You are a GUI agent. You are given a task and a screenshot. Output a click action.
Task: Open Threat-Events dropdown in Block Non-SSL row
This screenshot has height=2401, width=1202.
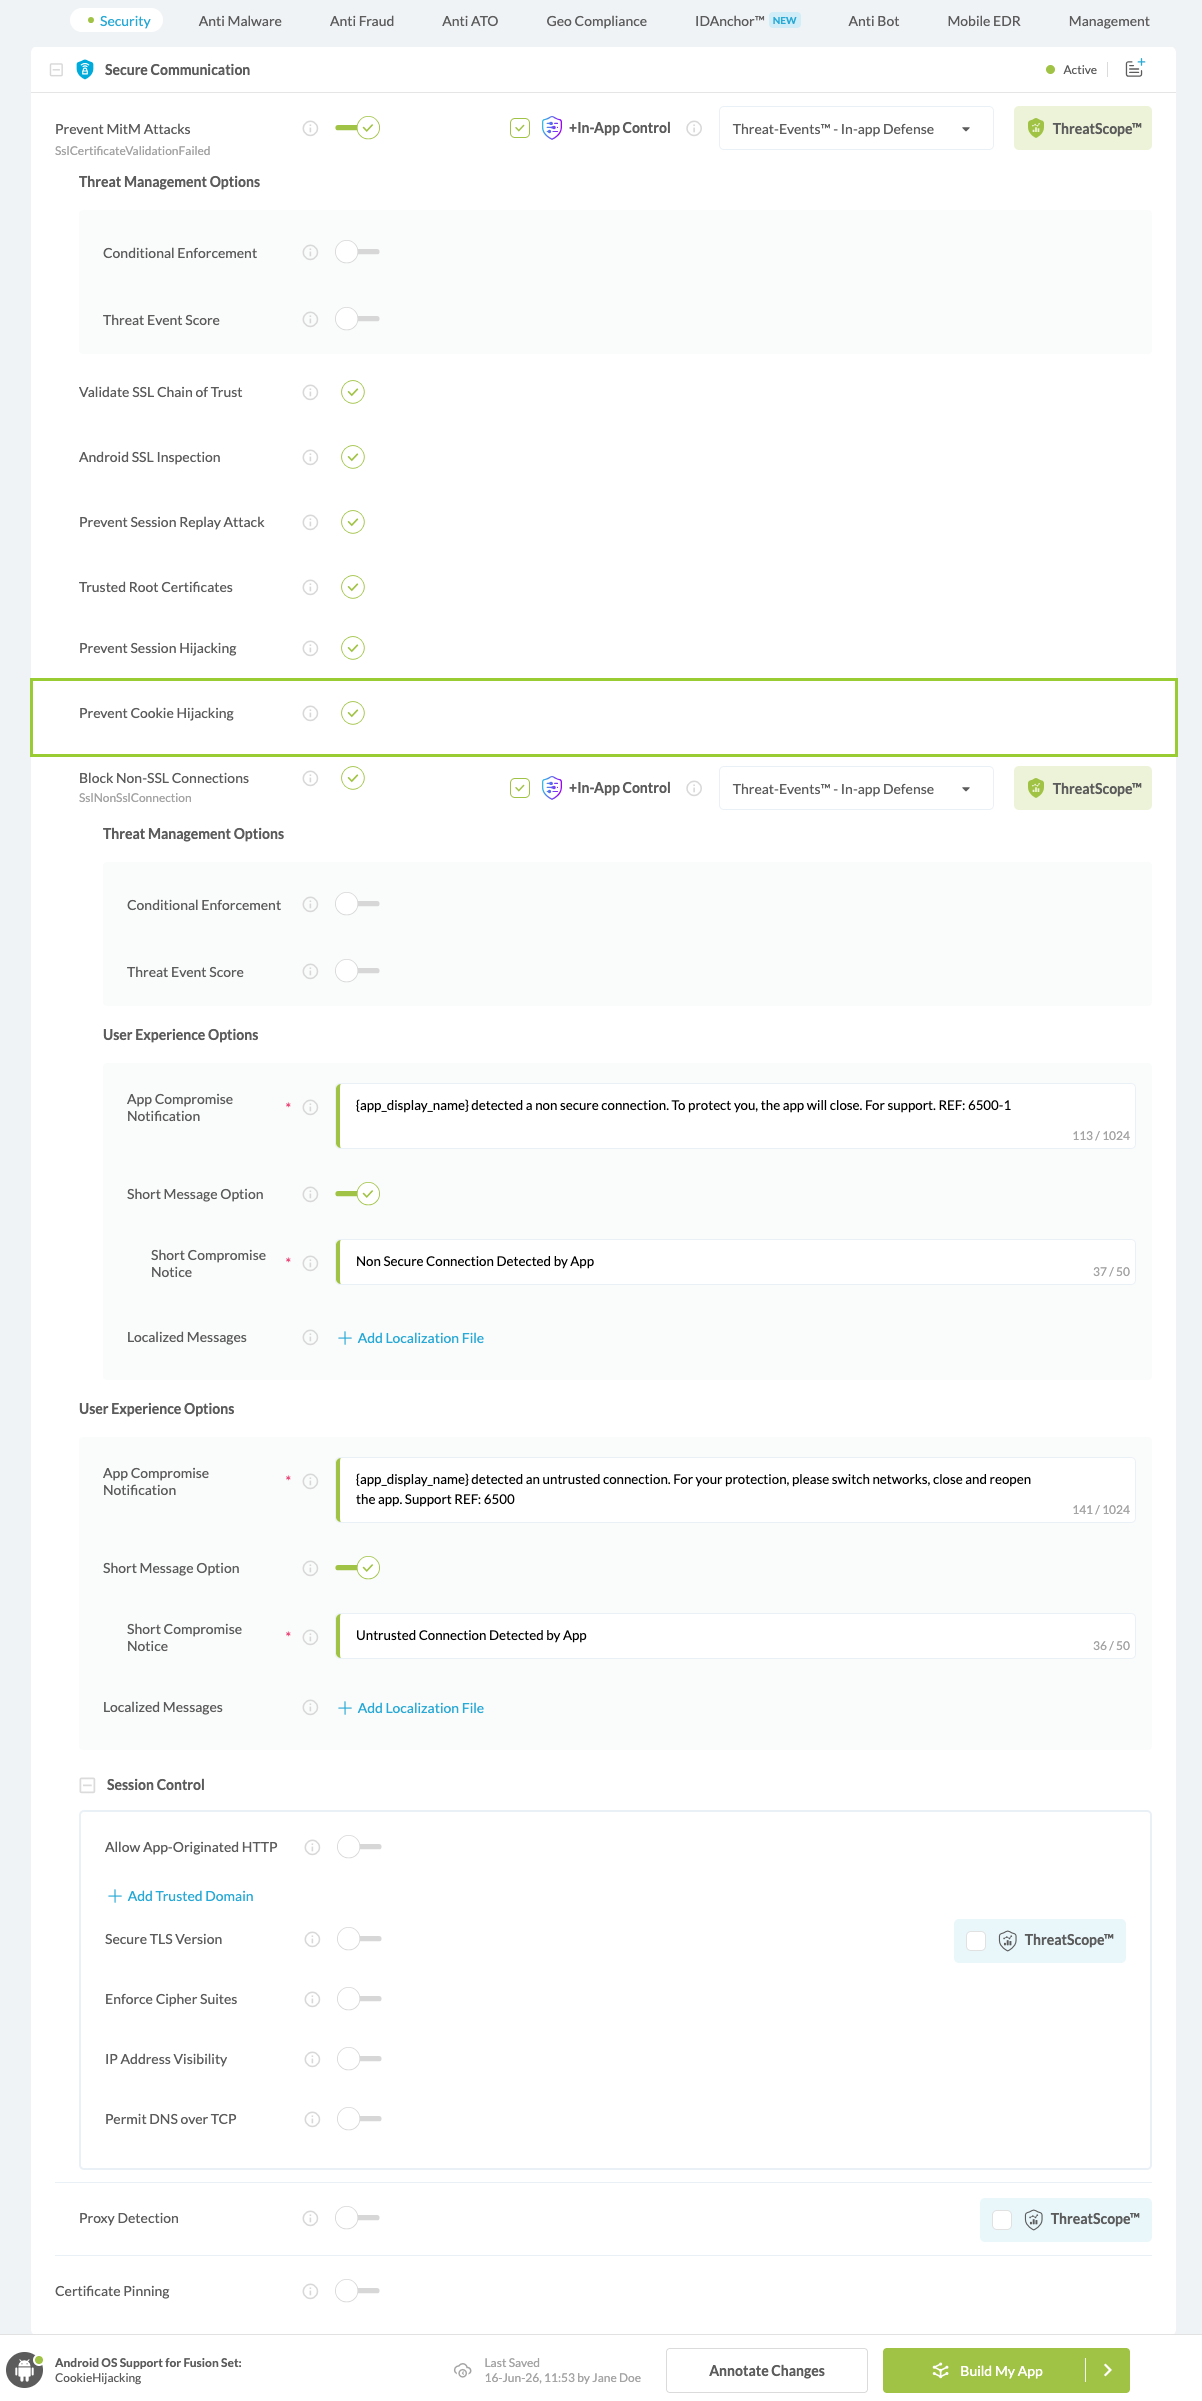pos(856,789)
